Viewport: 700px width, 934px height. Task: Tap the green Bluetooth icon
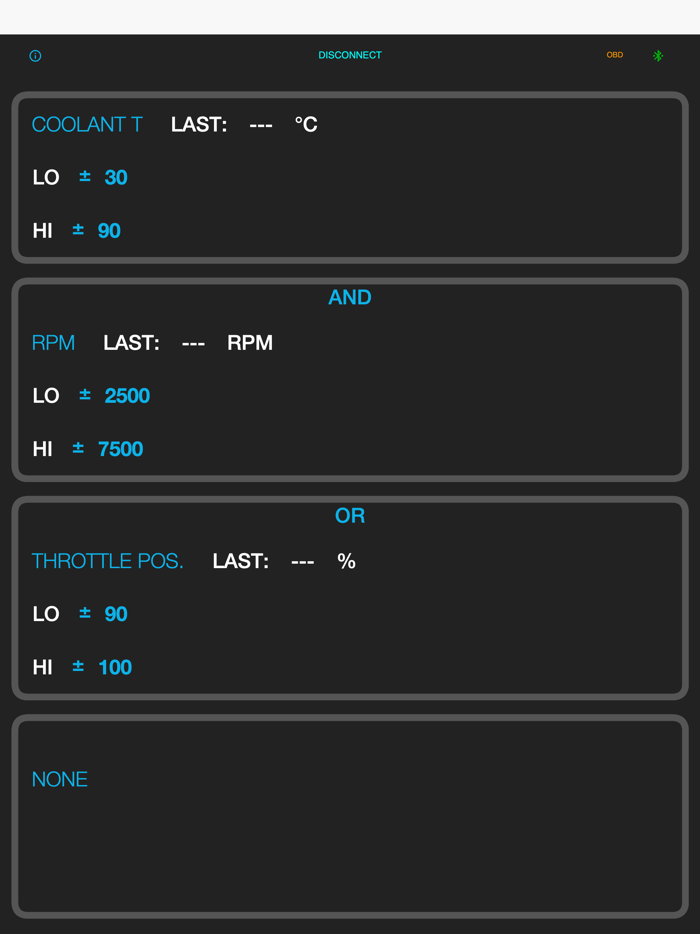click(x=658, y=55)
